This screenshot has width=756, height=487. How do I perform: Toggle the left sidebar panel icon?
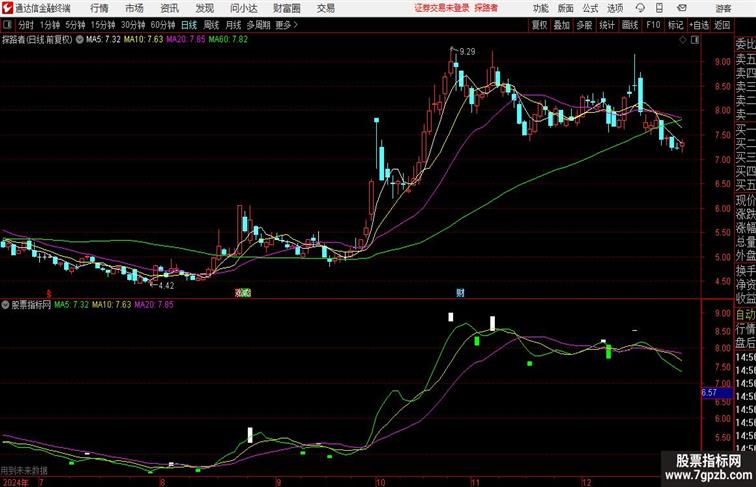coord(7,25)
